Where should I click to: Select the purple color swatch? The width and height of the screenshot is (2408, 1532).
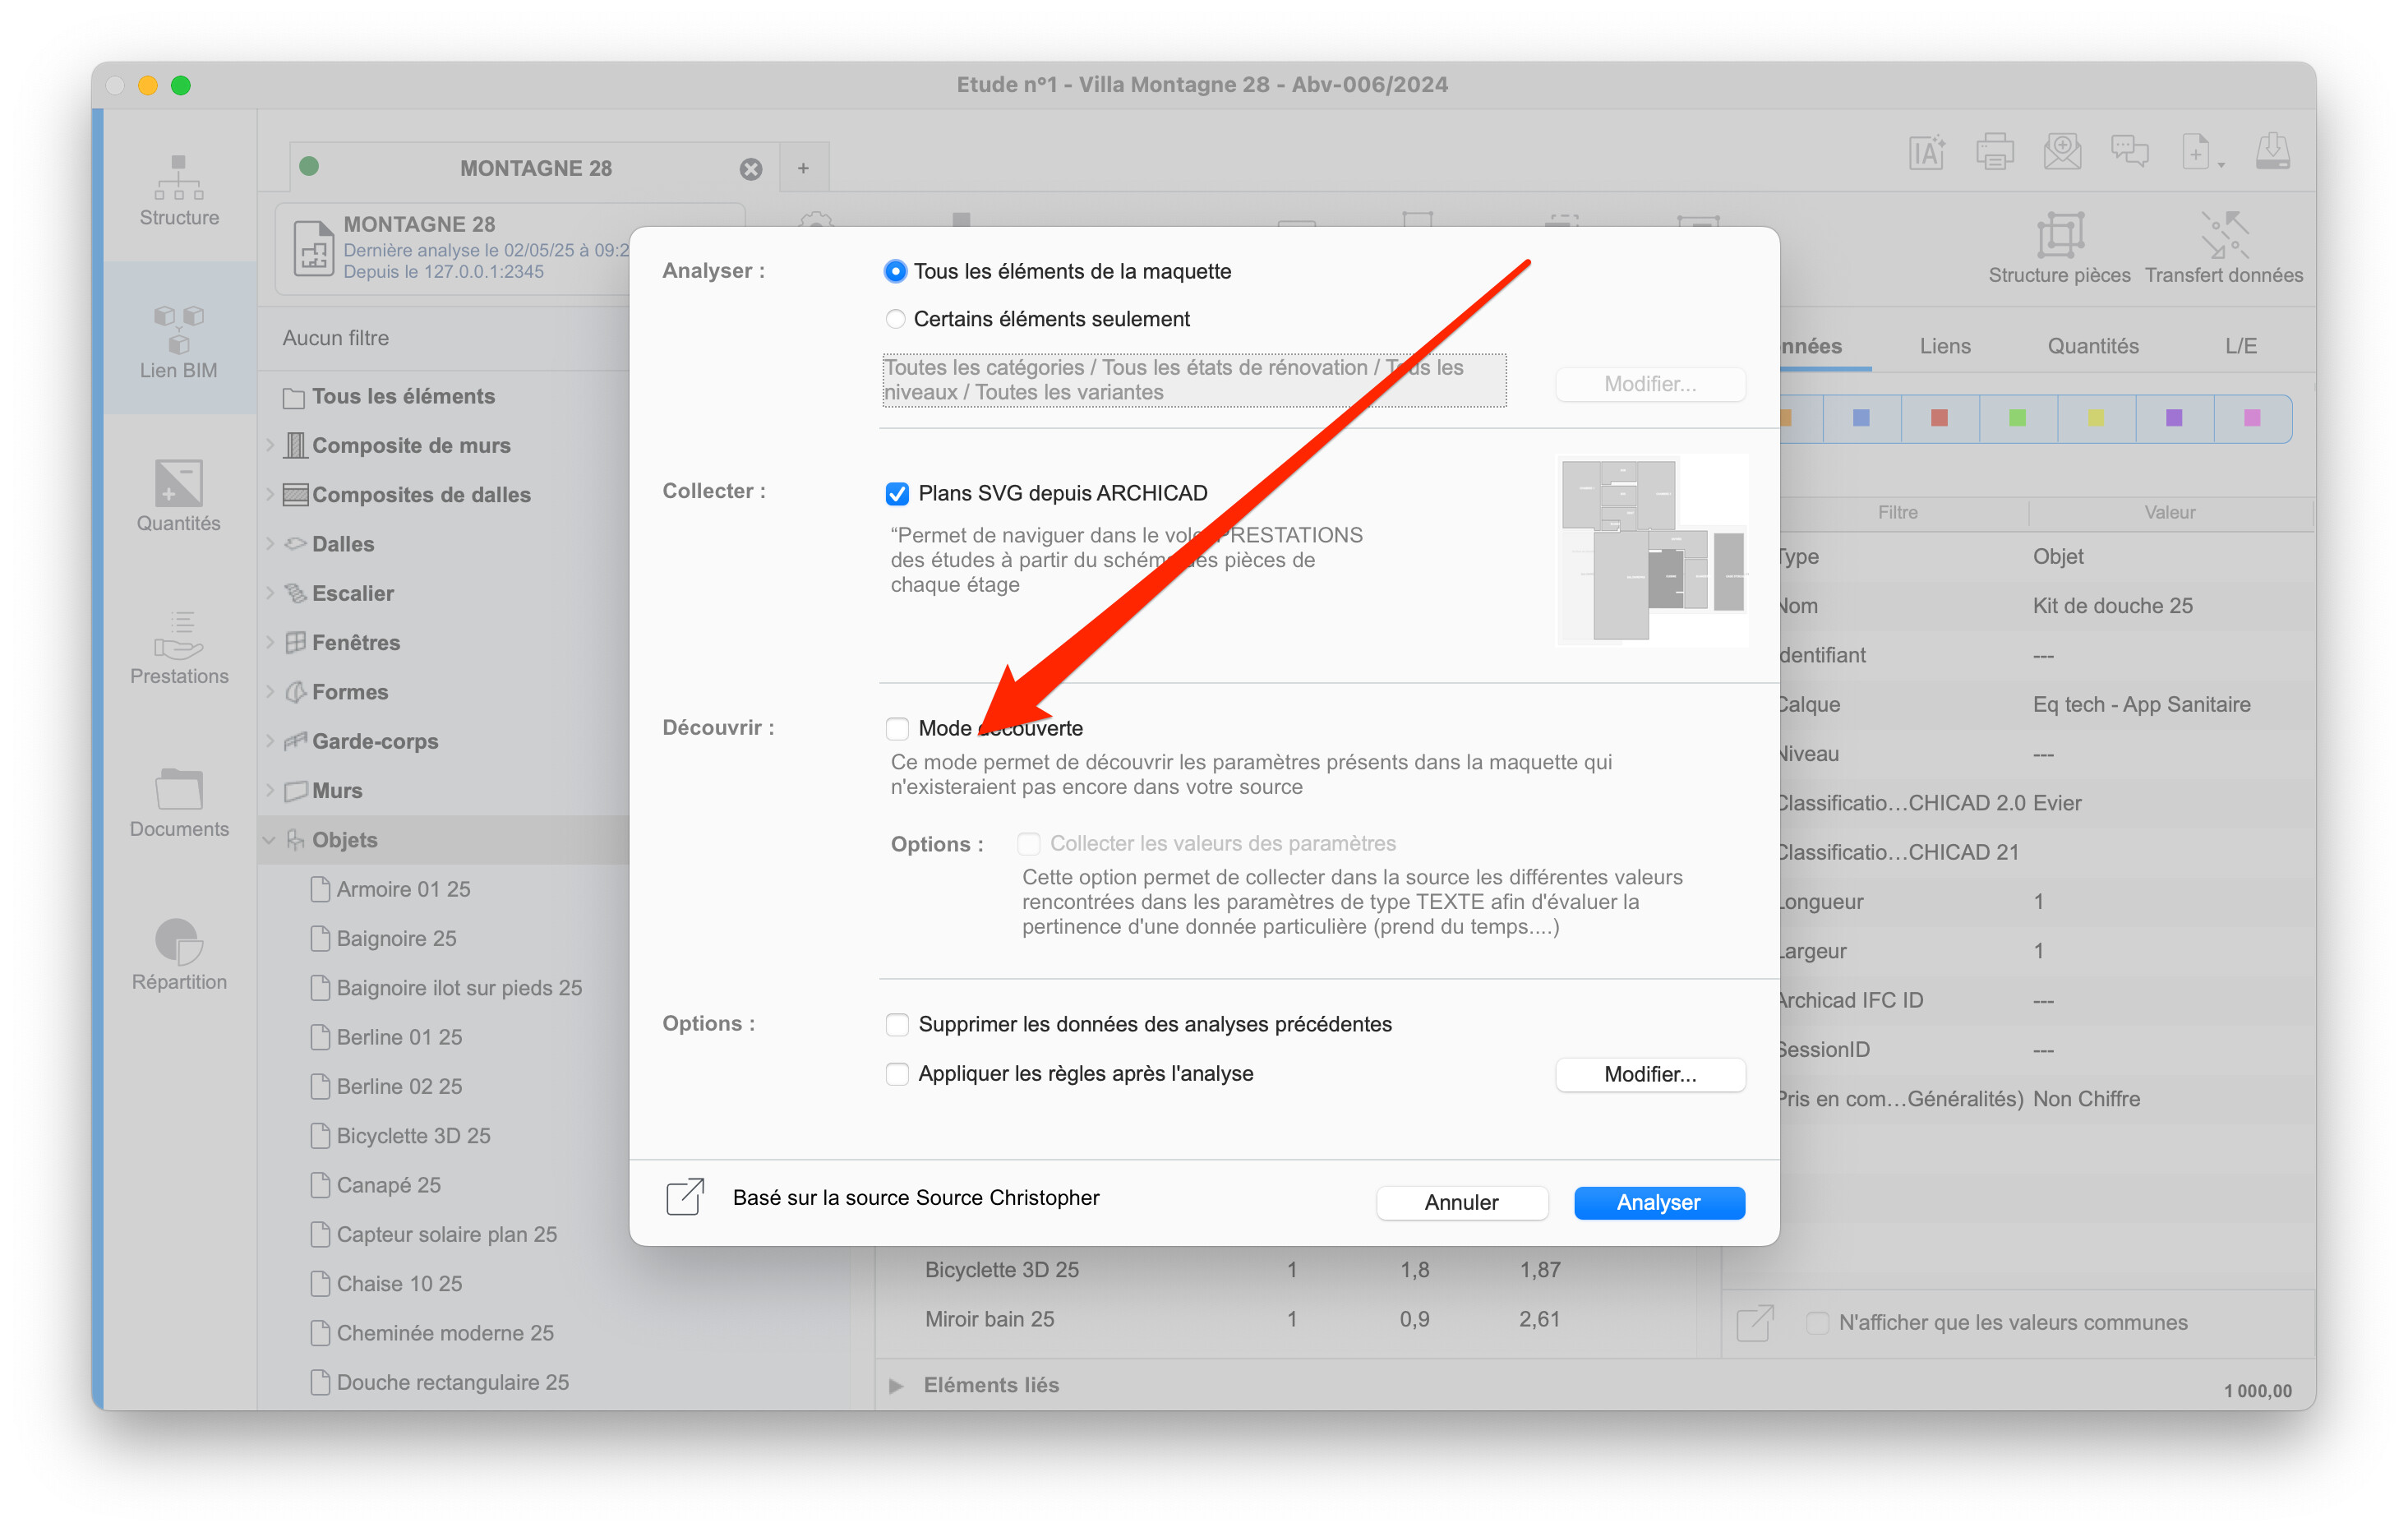click(2173, 418)
